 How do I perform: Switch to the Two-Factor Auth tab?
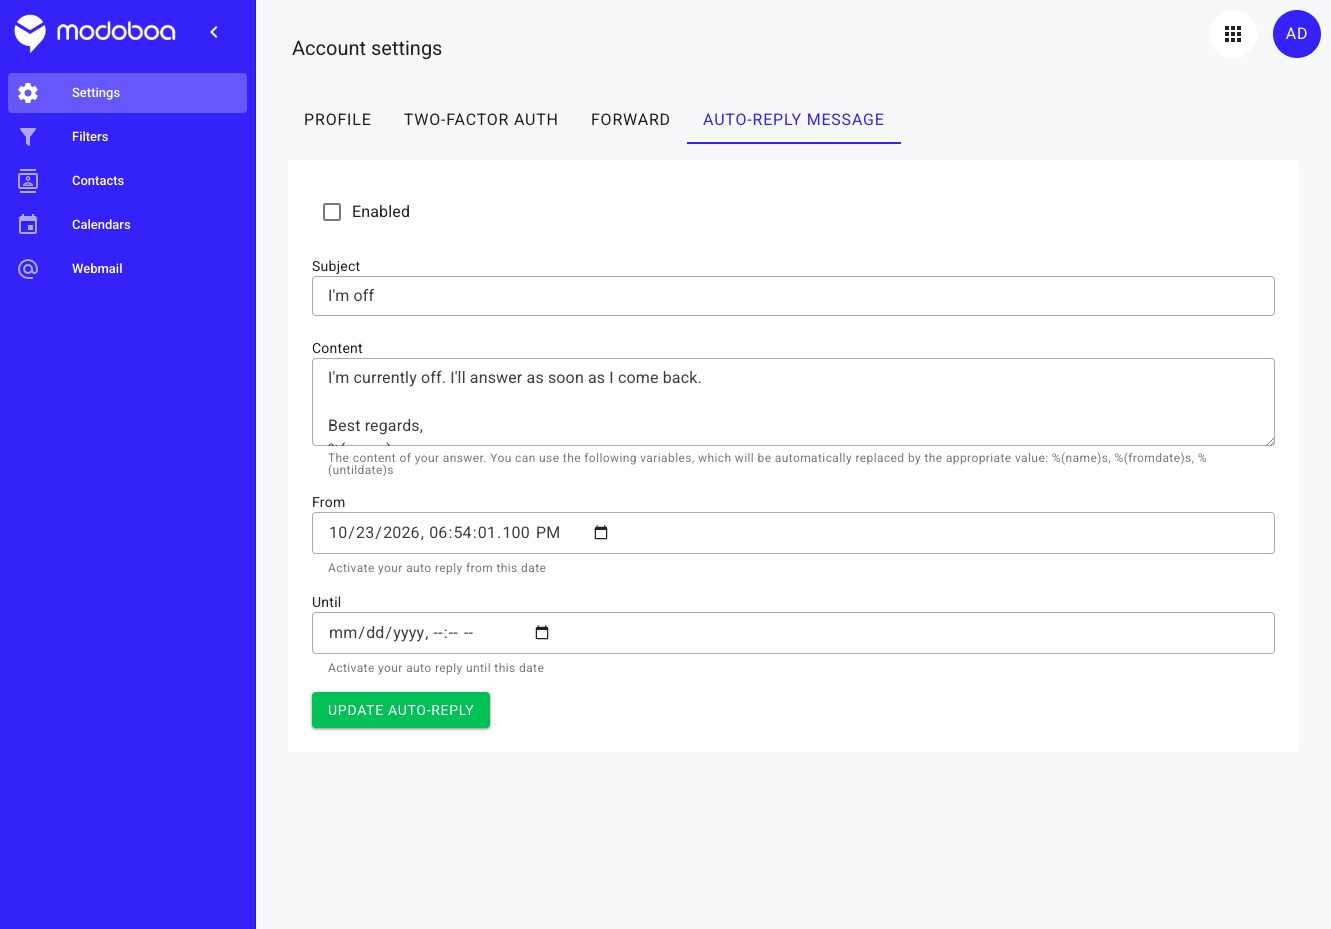click(481, 120)
